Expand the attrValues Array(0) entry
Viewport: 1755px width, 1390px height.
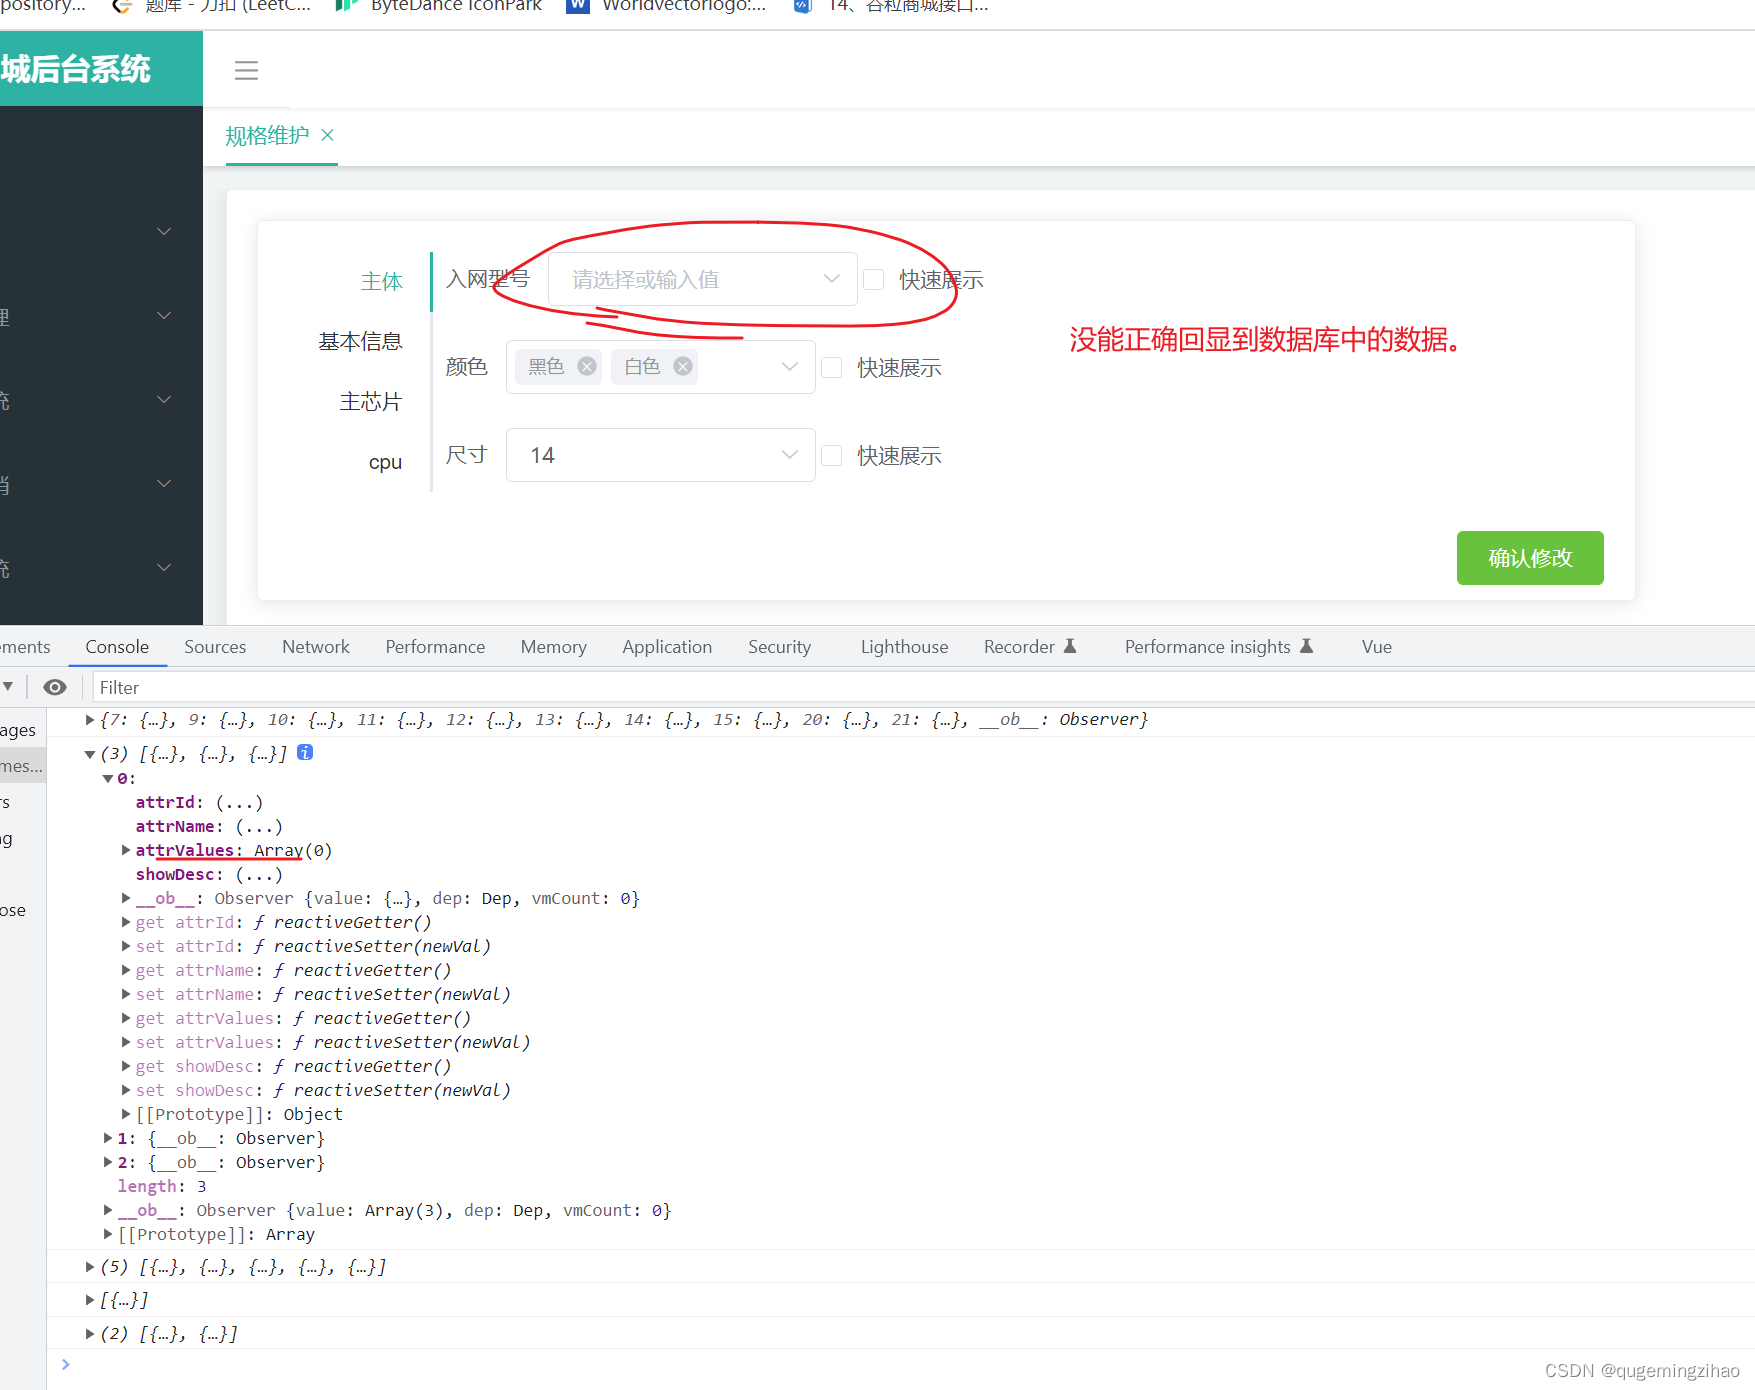pyautogui.click(x=126, y=850)
